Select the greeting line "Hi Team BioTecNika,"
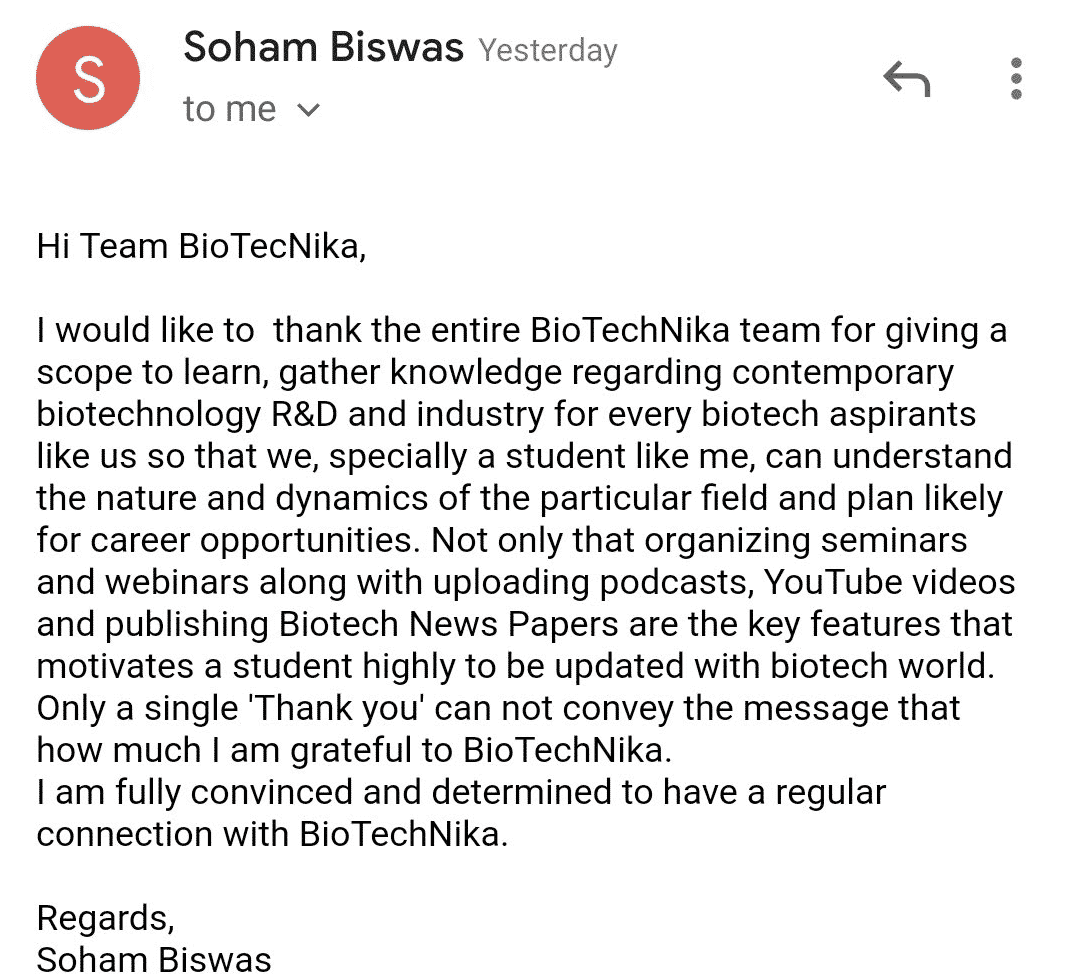Screen dimensions: 1074x977 [x=201, y=246]
